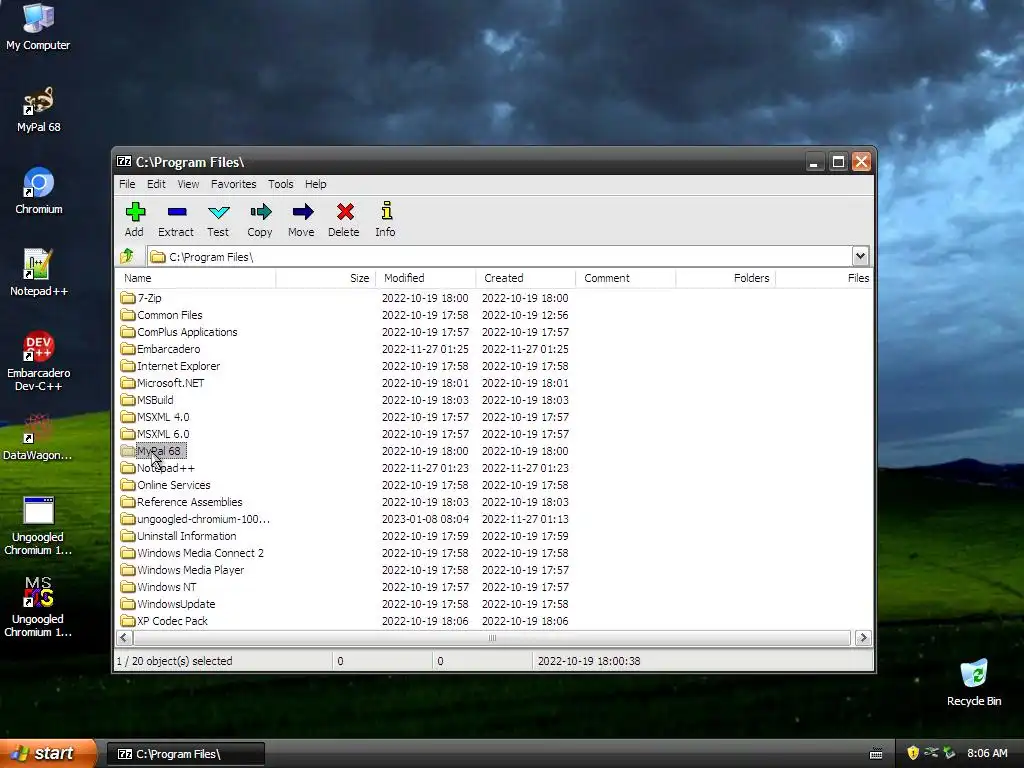1024x768 pixels.
Task: Select Embarcadero Dev-C++ desktop shortcut
Action: 39,361
